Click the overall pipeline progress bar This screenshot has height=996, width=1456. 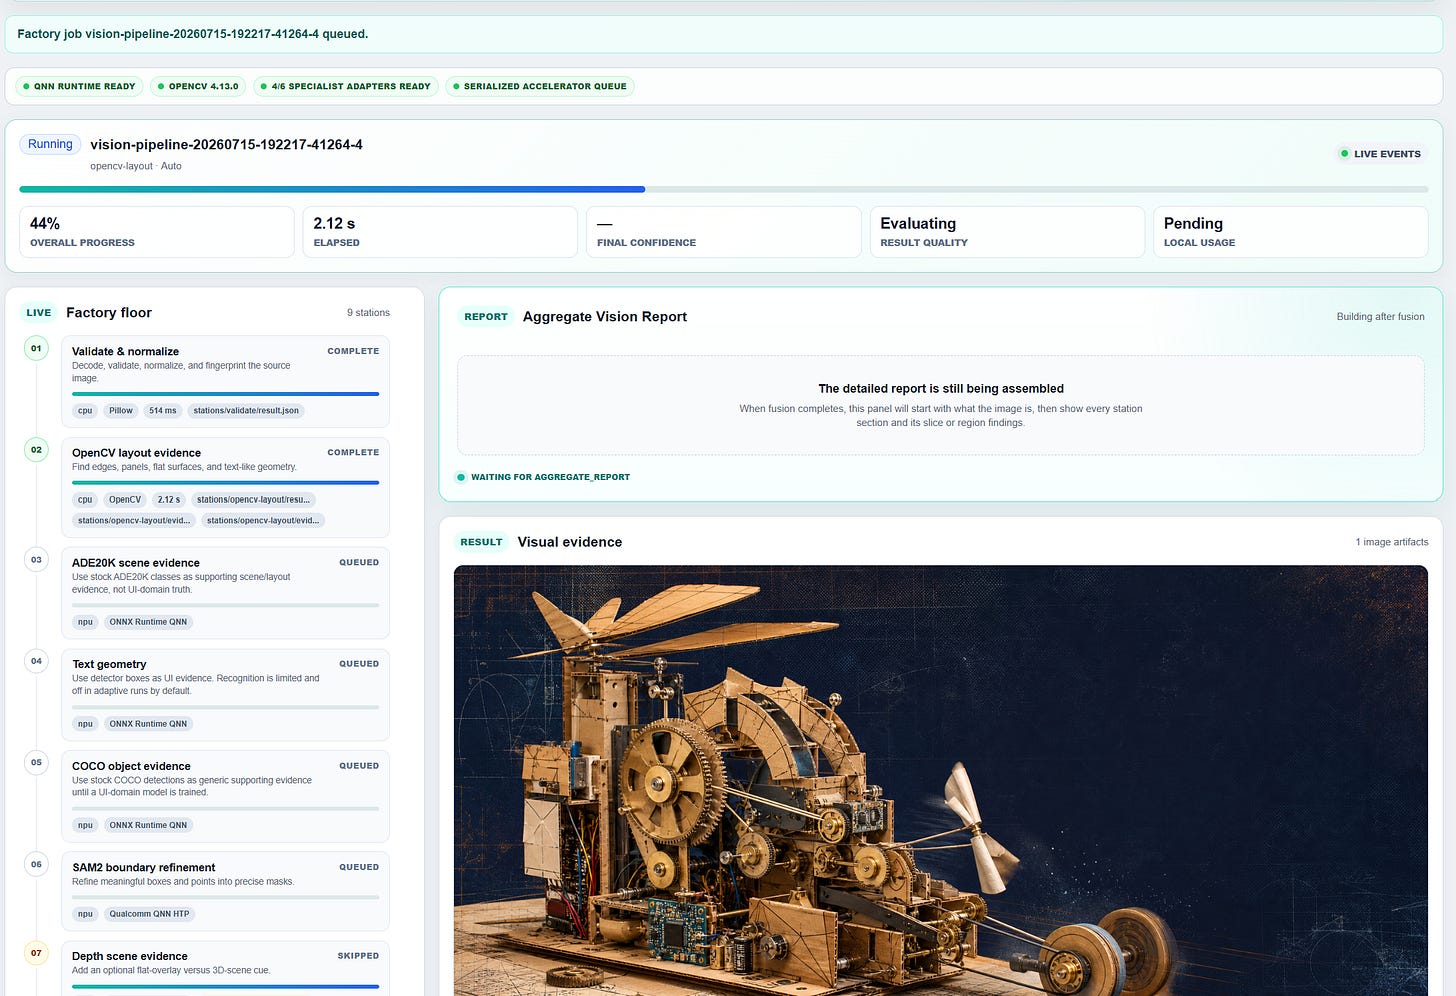tap(724, 189)
